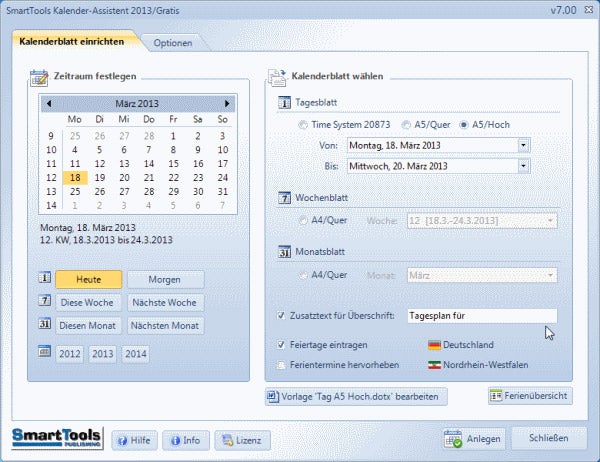
Task: Select March 15 in calendar
Action: 173,164
